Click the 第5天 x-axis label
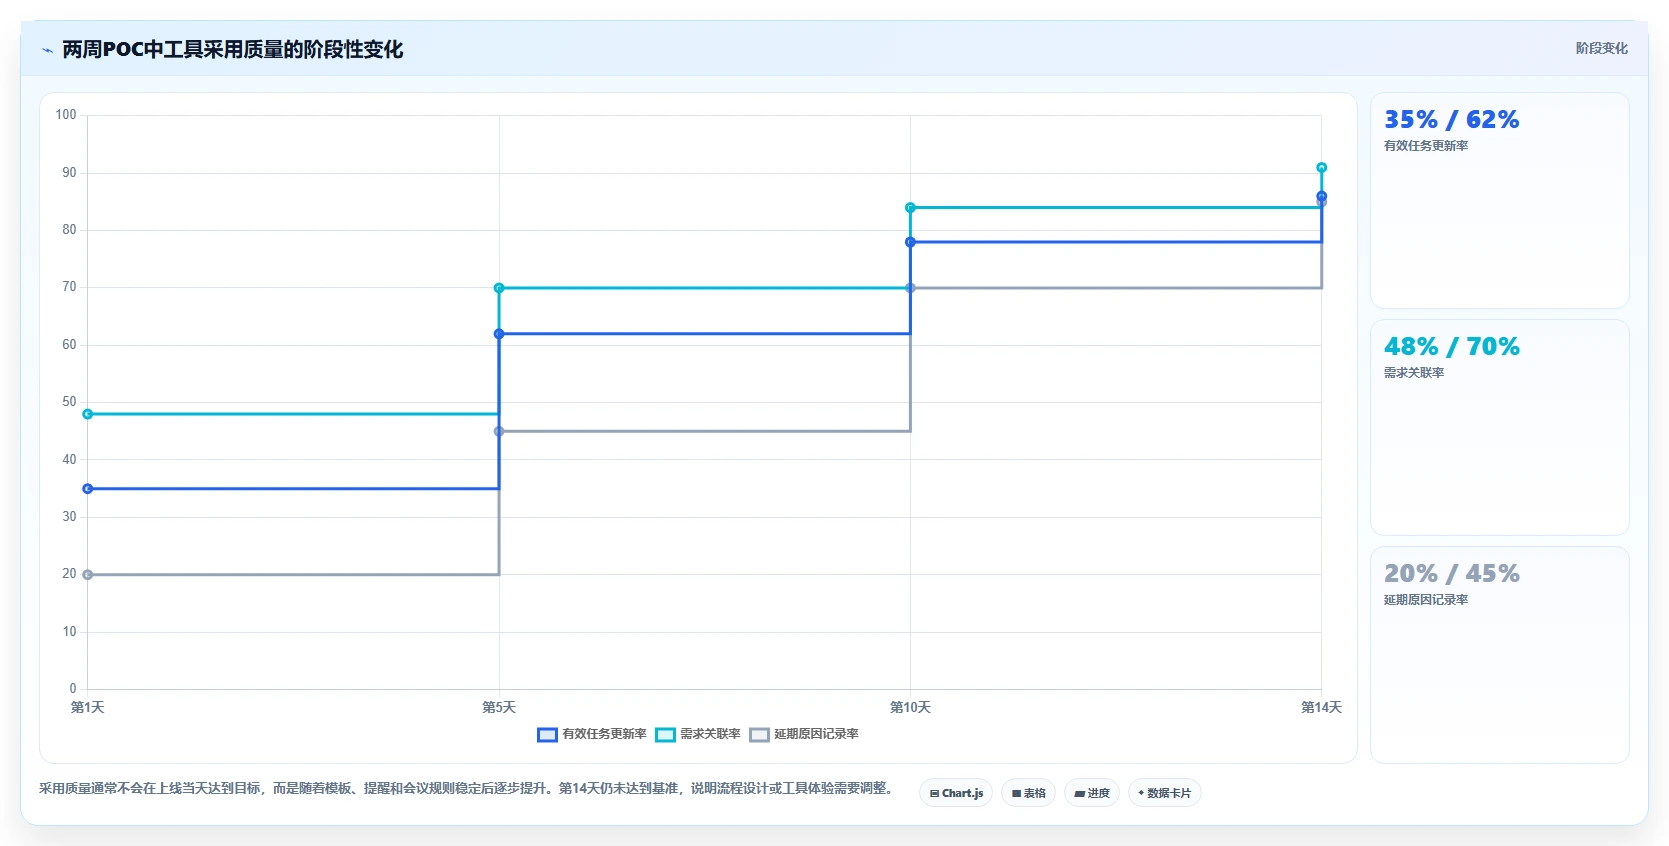Screen dimensions: 1669x846 tap(499, 707)
